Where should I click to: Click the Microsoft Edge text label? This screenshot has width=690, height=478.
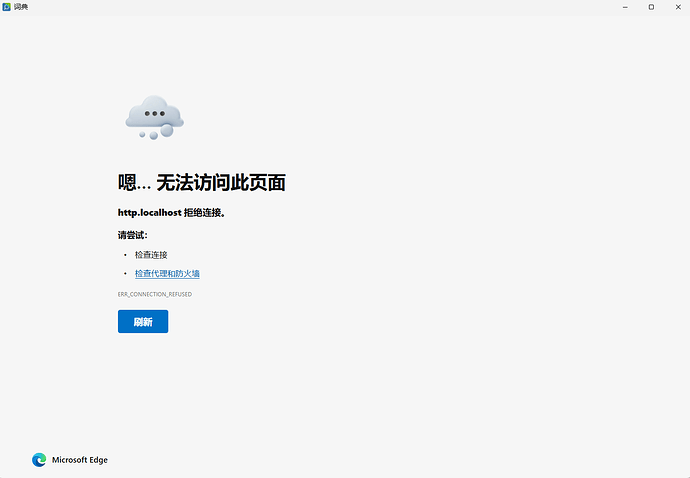[80, 460]
